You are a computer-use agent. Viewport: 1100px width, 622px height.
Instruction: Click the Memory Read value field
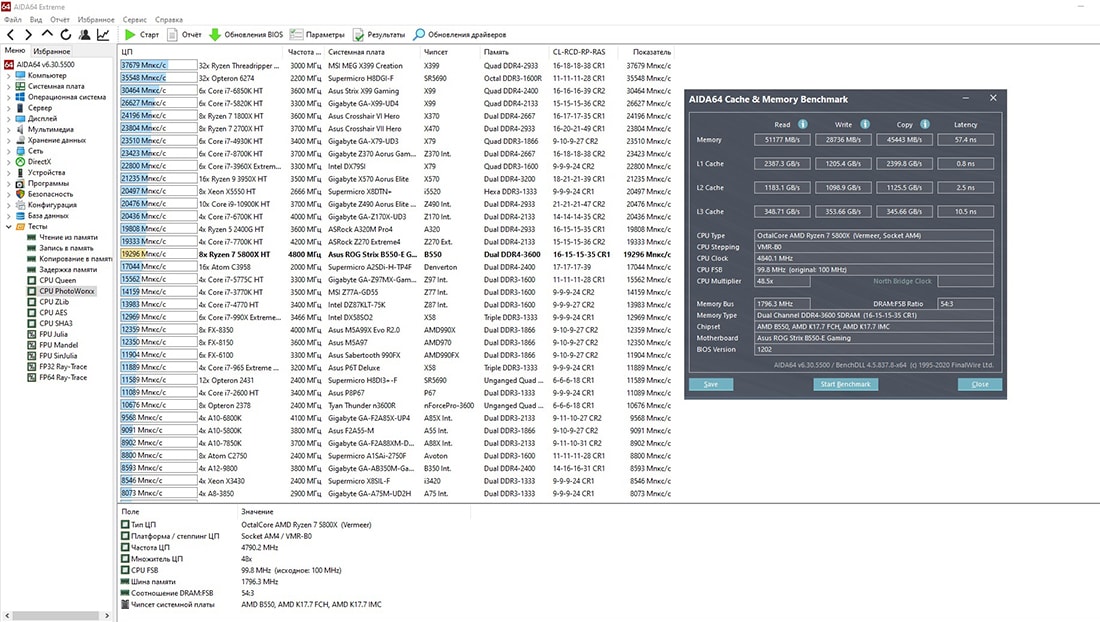(782, 140)
